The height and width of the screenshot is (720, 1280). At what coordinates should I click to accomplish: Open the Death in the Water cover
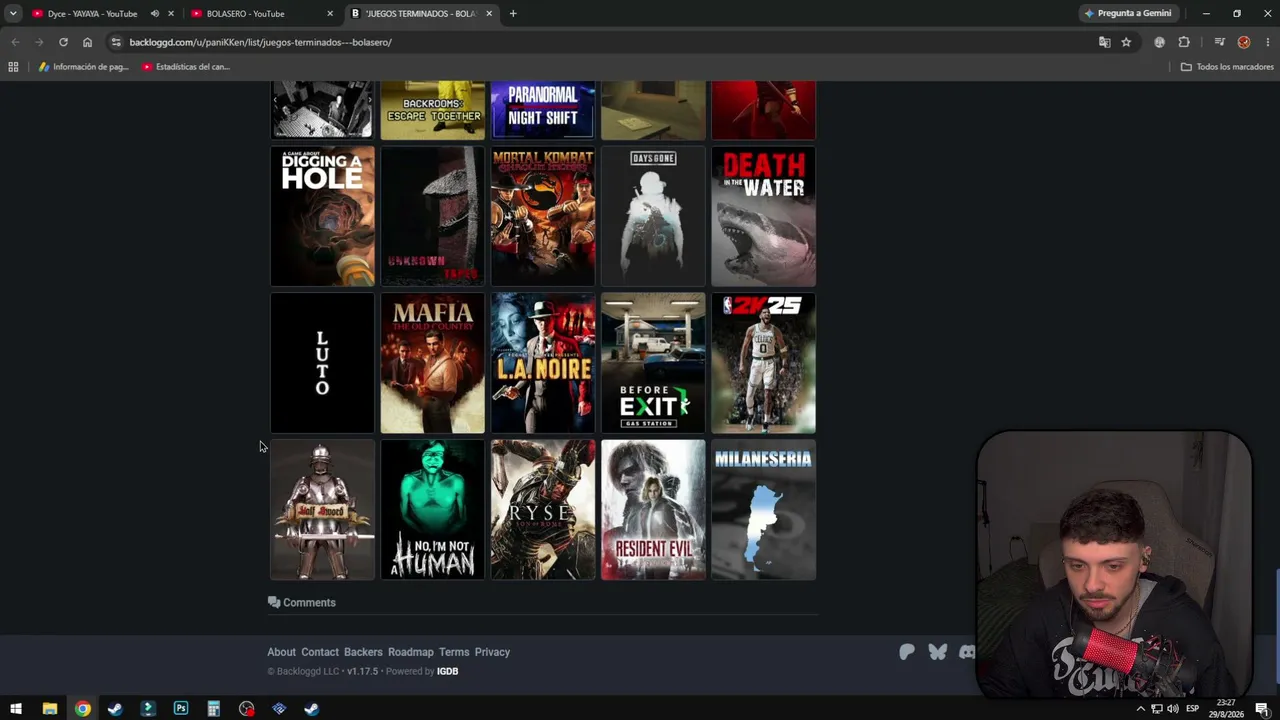[763, 216]
